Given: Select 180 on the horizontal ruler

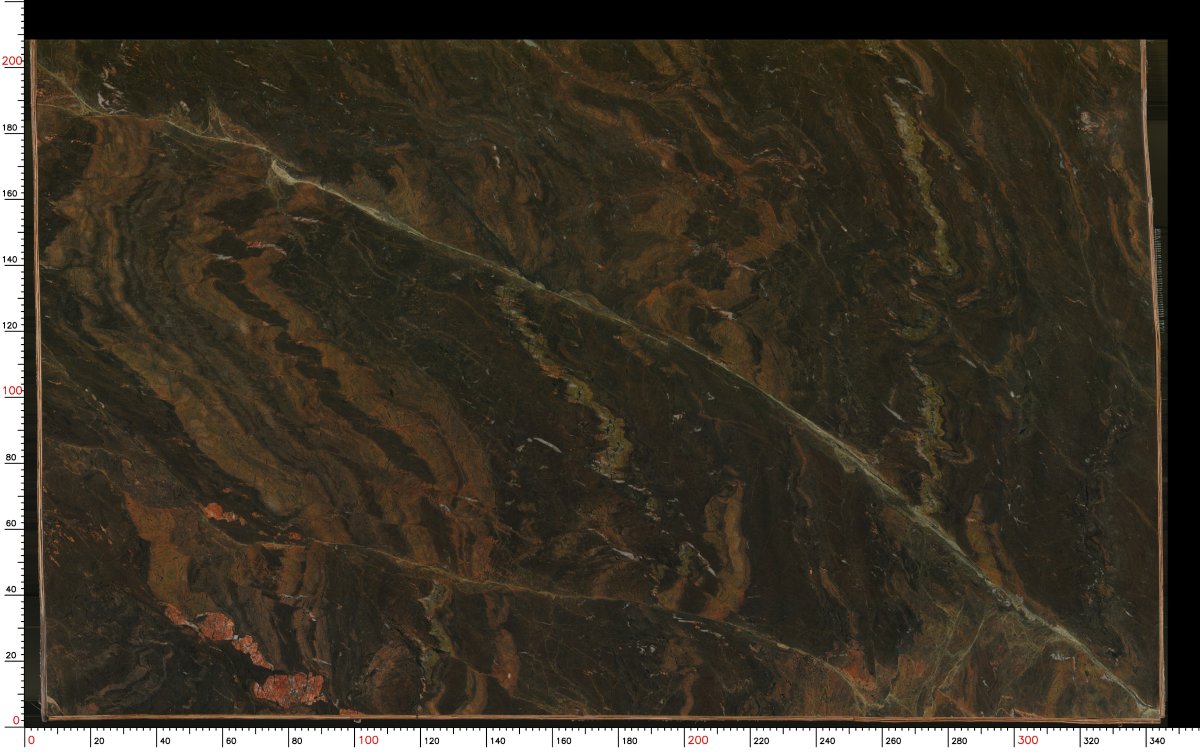Looking at the screenshot, I should [632, 741].
